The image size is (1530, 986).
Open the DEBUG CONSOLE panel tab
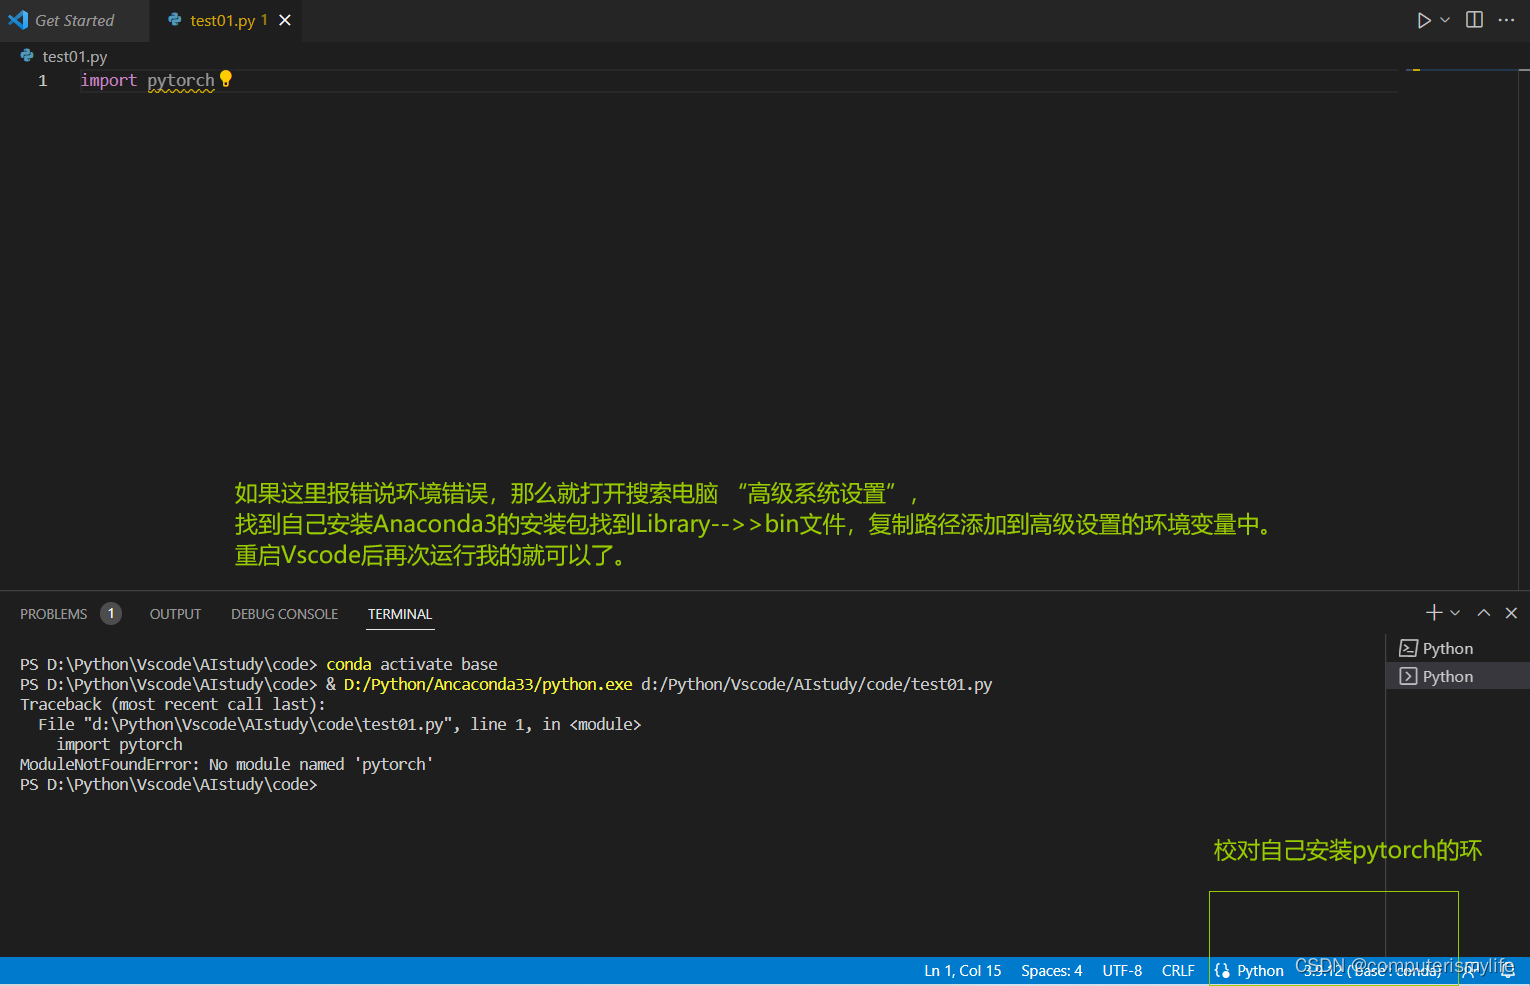click(x=284, y=614)
